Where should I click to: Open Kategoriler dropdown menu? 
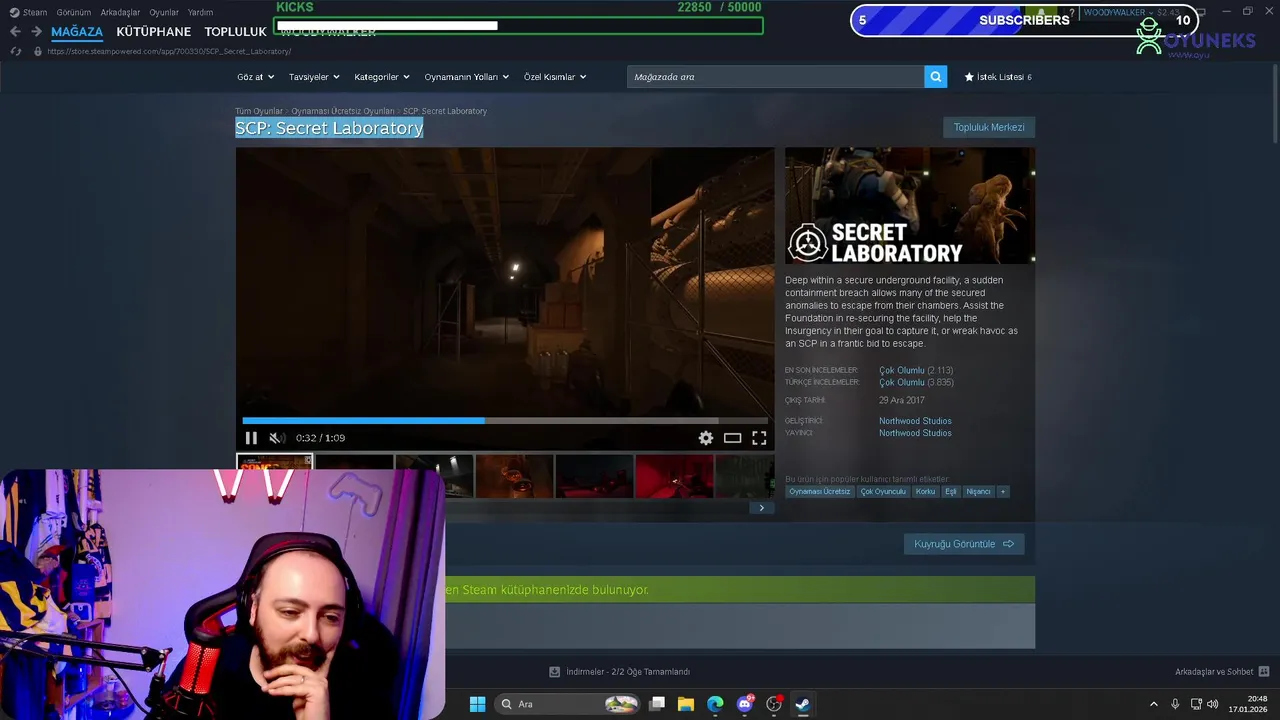coord(381,77)
